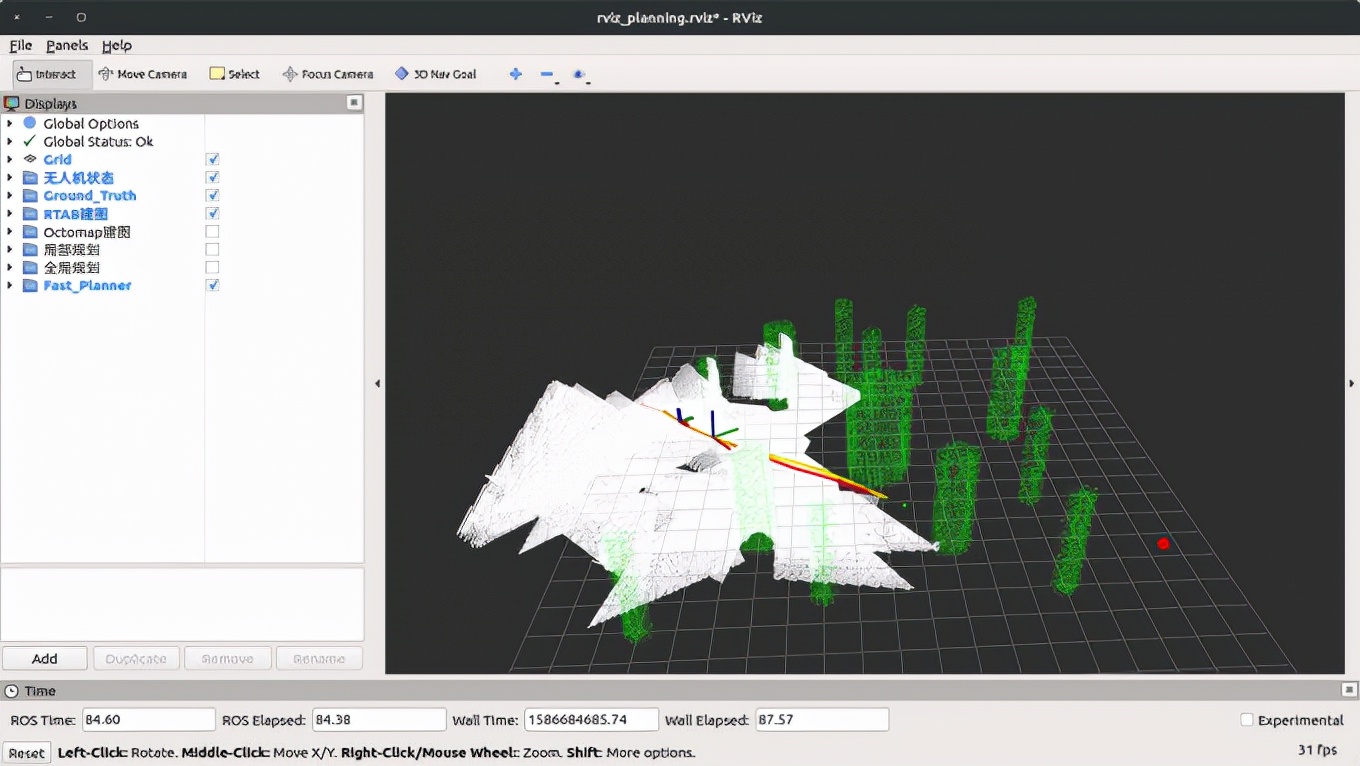Image resolution: width=1360 pixels, height=766 pixels.
Task: Click the Reset button
Action: click(27, 753)
